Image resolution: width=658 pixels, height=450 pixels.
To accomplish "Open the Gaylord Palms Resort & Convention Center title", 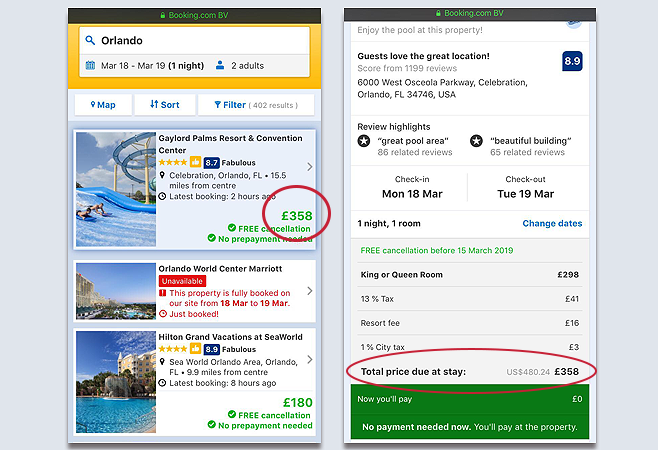I will [x=230, y=144].
